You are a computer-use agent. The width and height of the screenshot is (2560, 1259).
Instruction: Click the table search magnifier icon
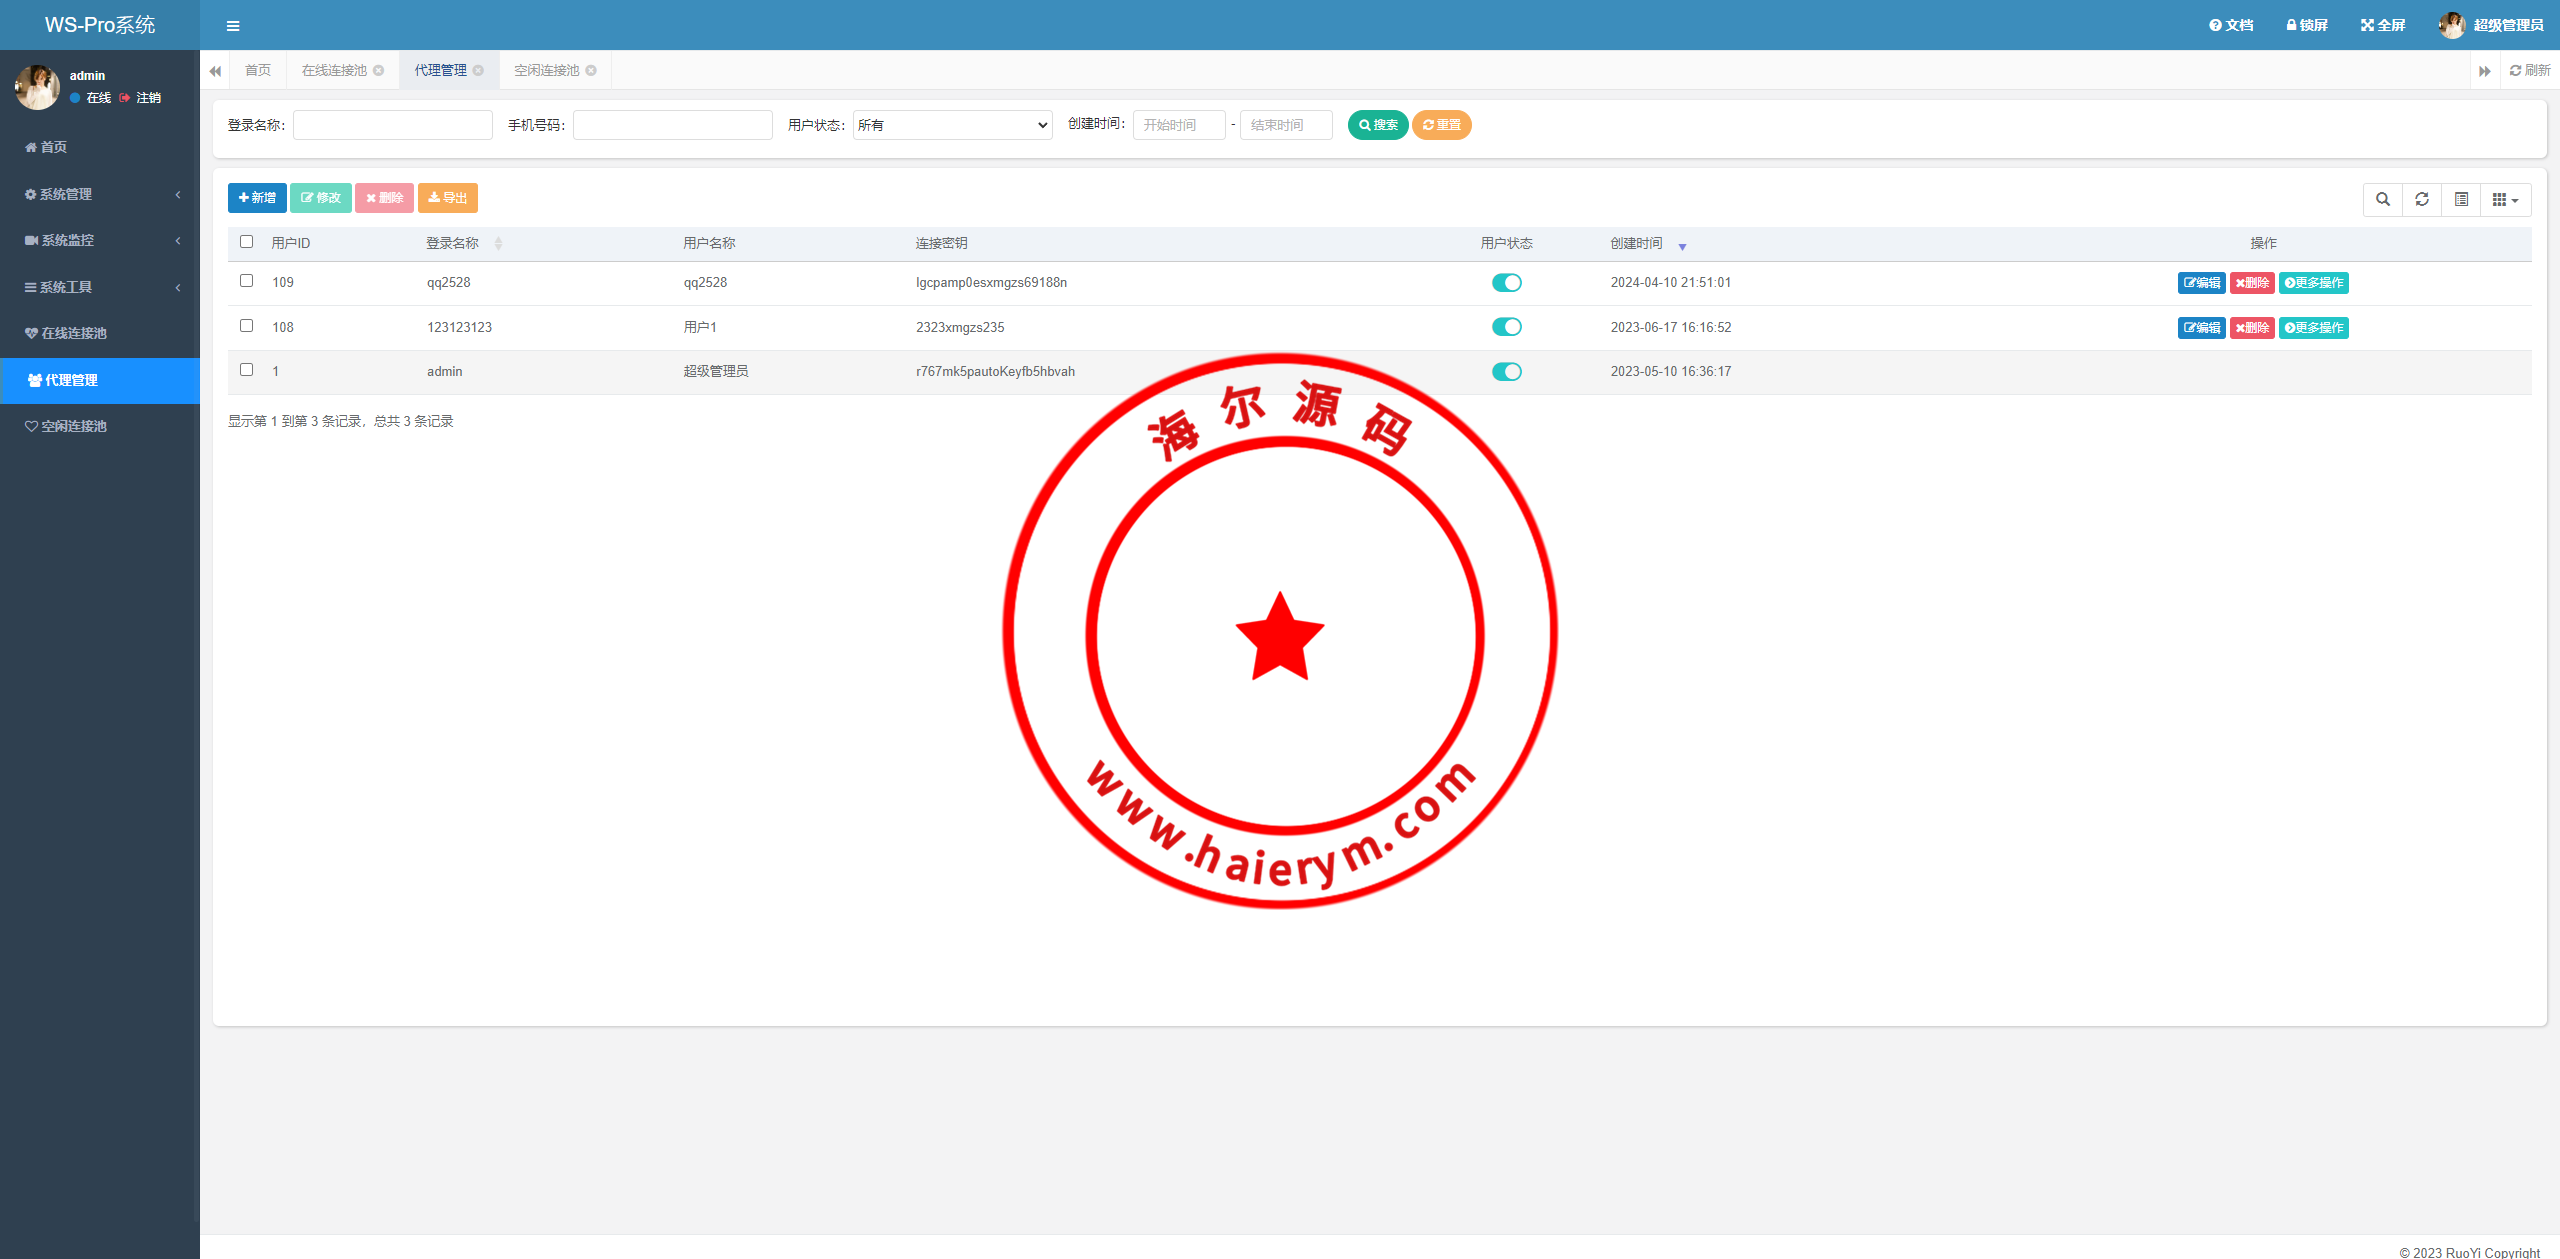pos(2383,199)
